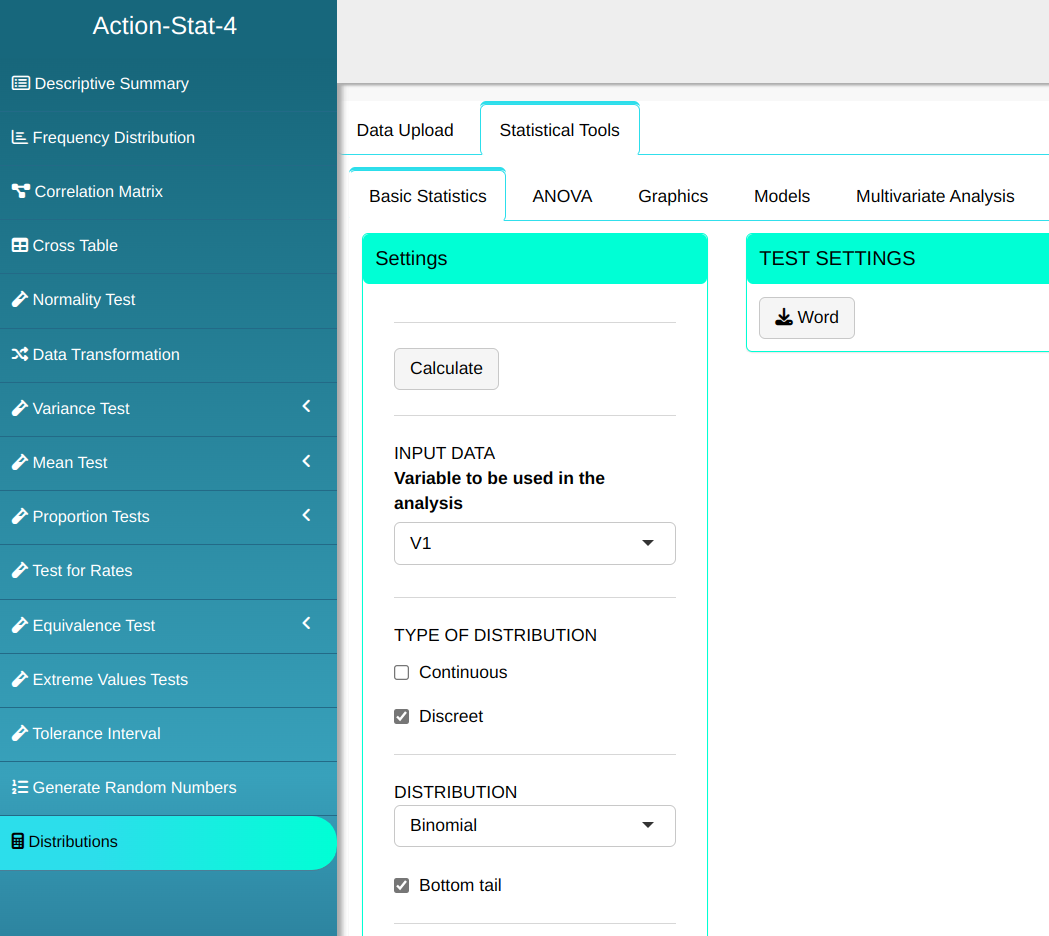The width and height of the screenshot is (1049, 936).
Task: Click the Data Transformation shuffle icon
Action: point(19,355)
